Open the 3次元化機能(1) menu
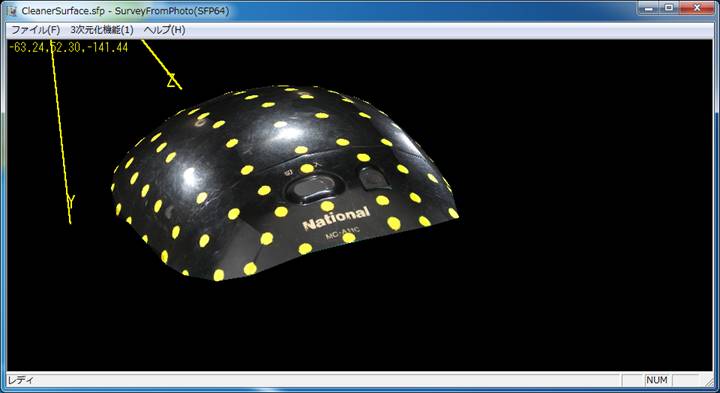 (101, 30)
